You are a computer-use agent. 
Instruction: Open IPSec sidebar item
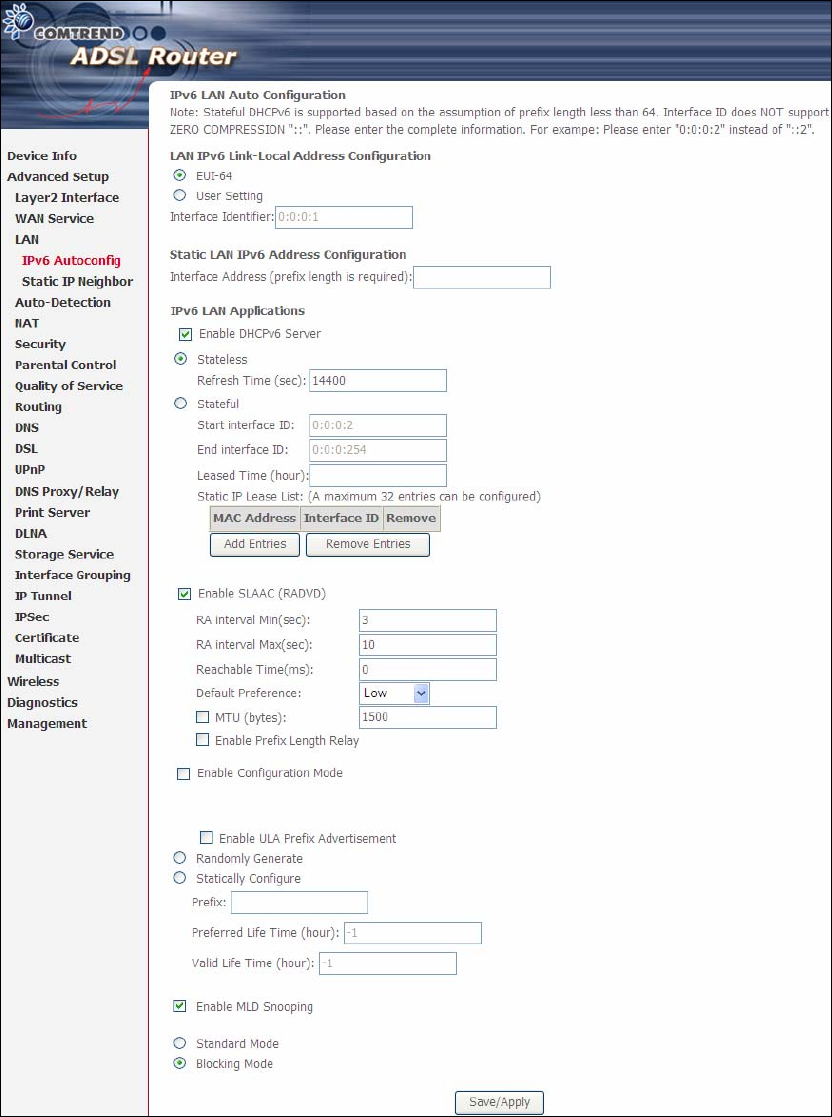[32, 617]
